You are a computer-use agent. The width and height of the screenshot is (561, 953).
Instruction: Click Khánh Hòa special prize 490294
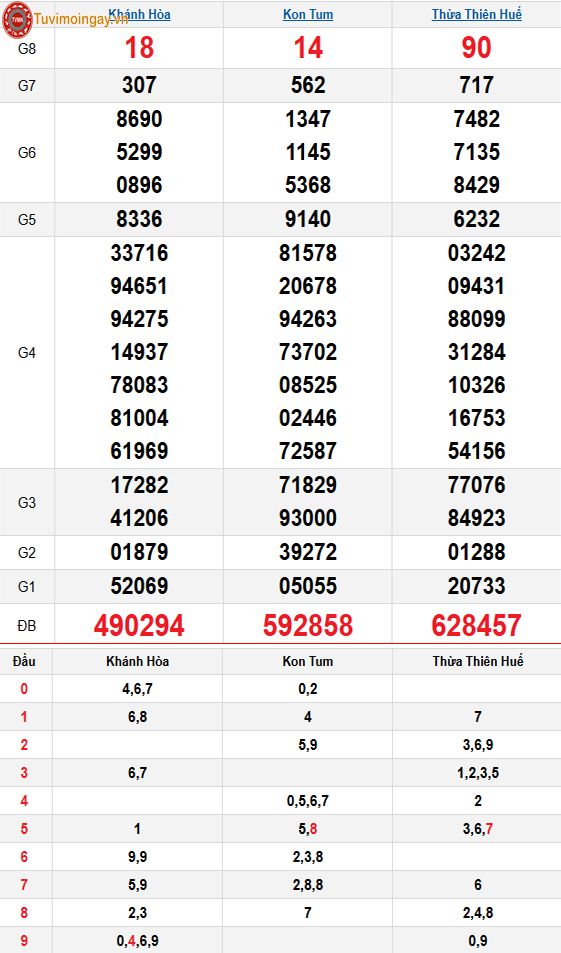(139, 625)
